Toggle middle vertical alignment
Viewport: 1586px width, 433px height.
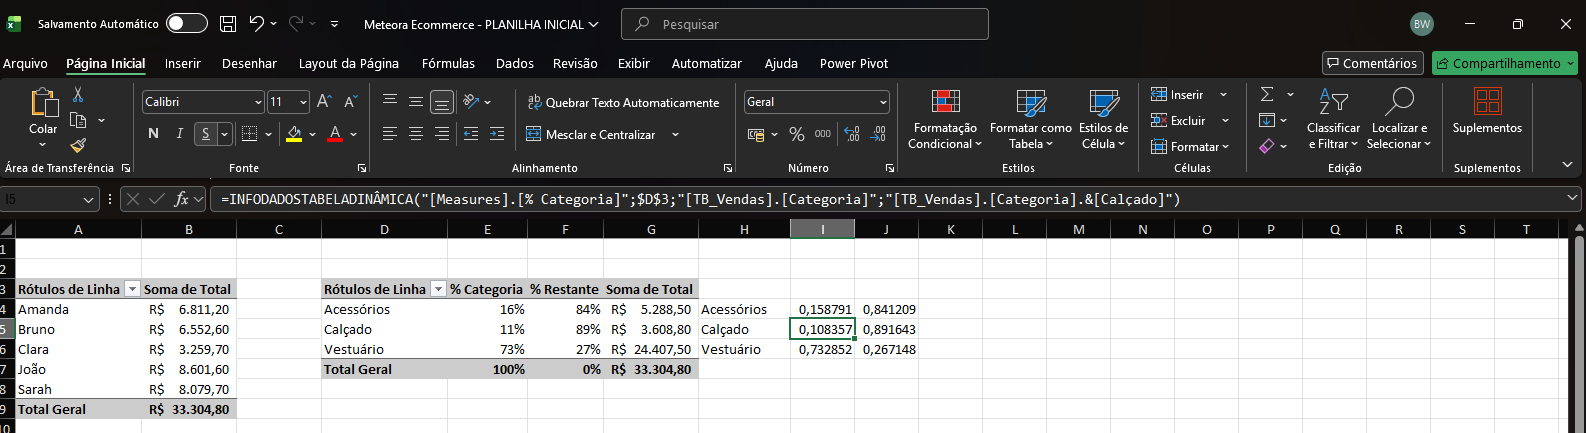(x=416, y=102)
